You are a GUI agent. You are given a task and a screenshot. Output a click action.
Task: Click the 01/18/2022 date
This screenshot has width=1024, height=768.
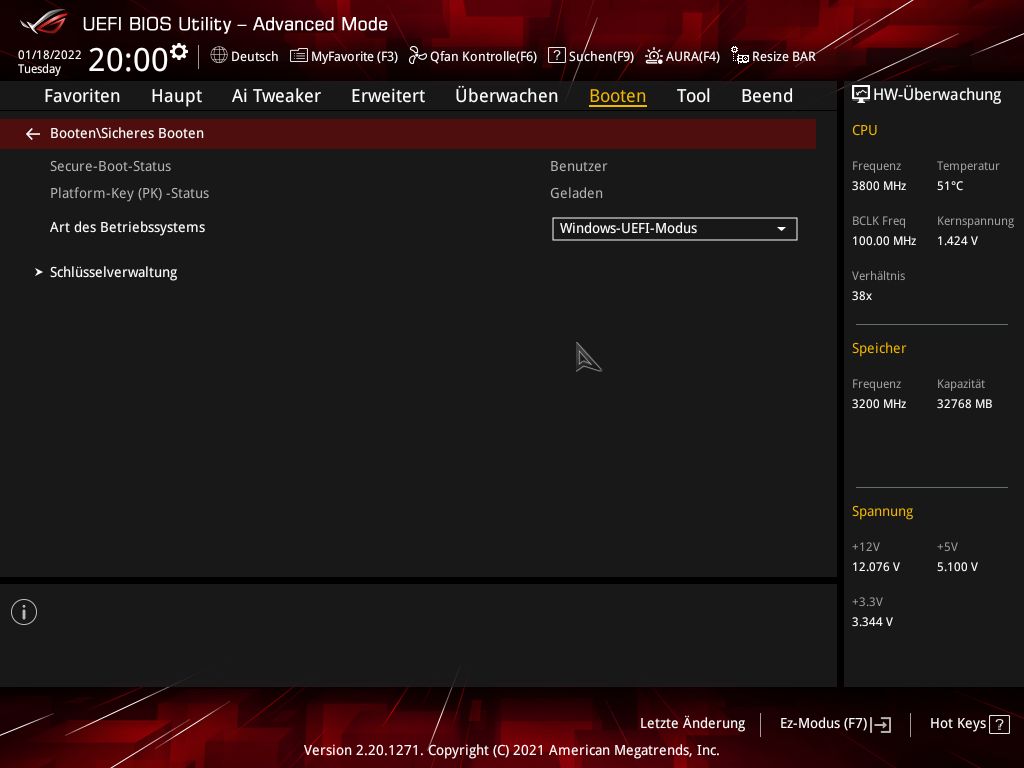50,55
